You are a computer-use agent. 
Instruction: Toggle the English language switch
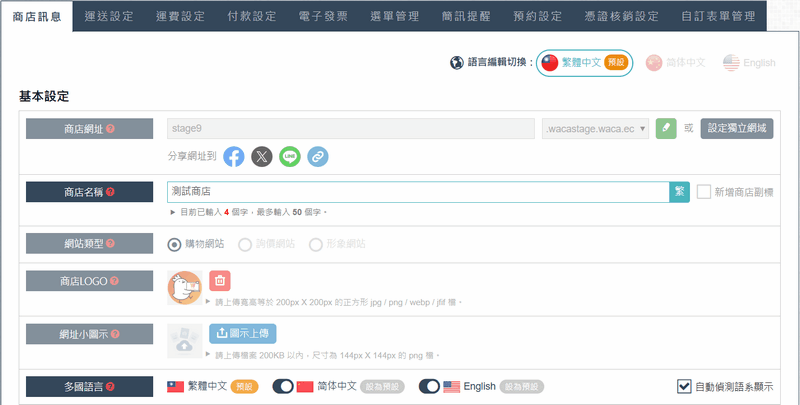(x=429, y=386)
